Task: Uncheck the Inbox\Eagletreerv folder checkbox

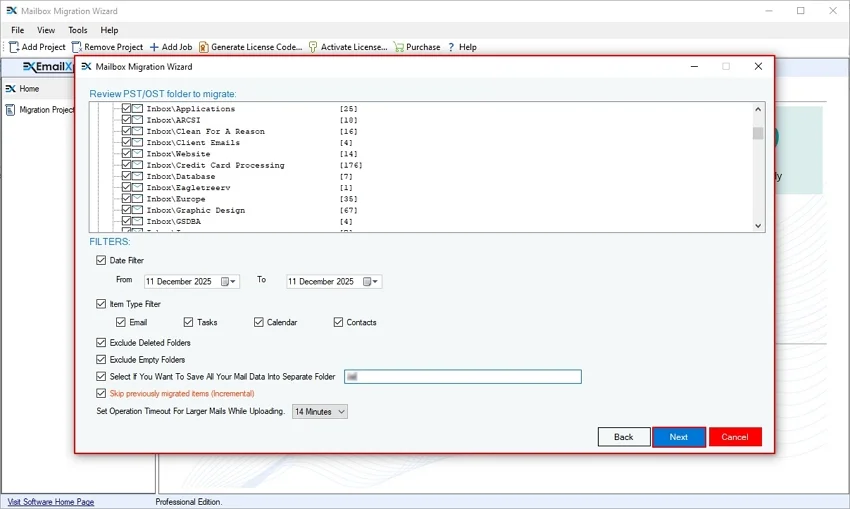Action: [x=126, y=187]
